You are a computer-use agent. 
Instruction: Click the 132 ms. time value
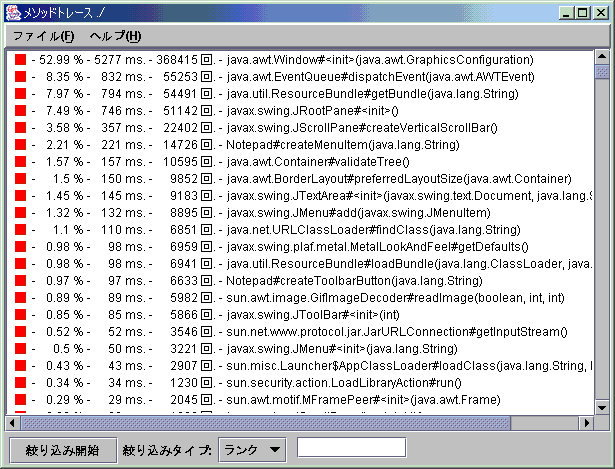click(123, 213)
